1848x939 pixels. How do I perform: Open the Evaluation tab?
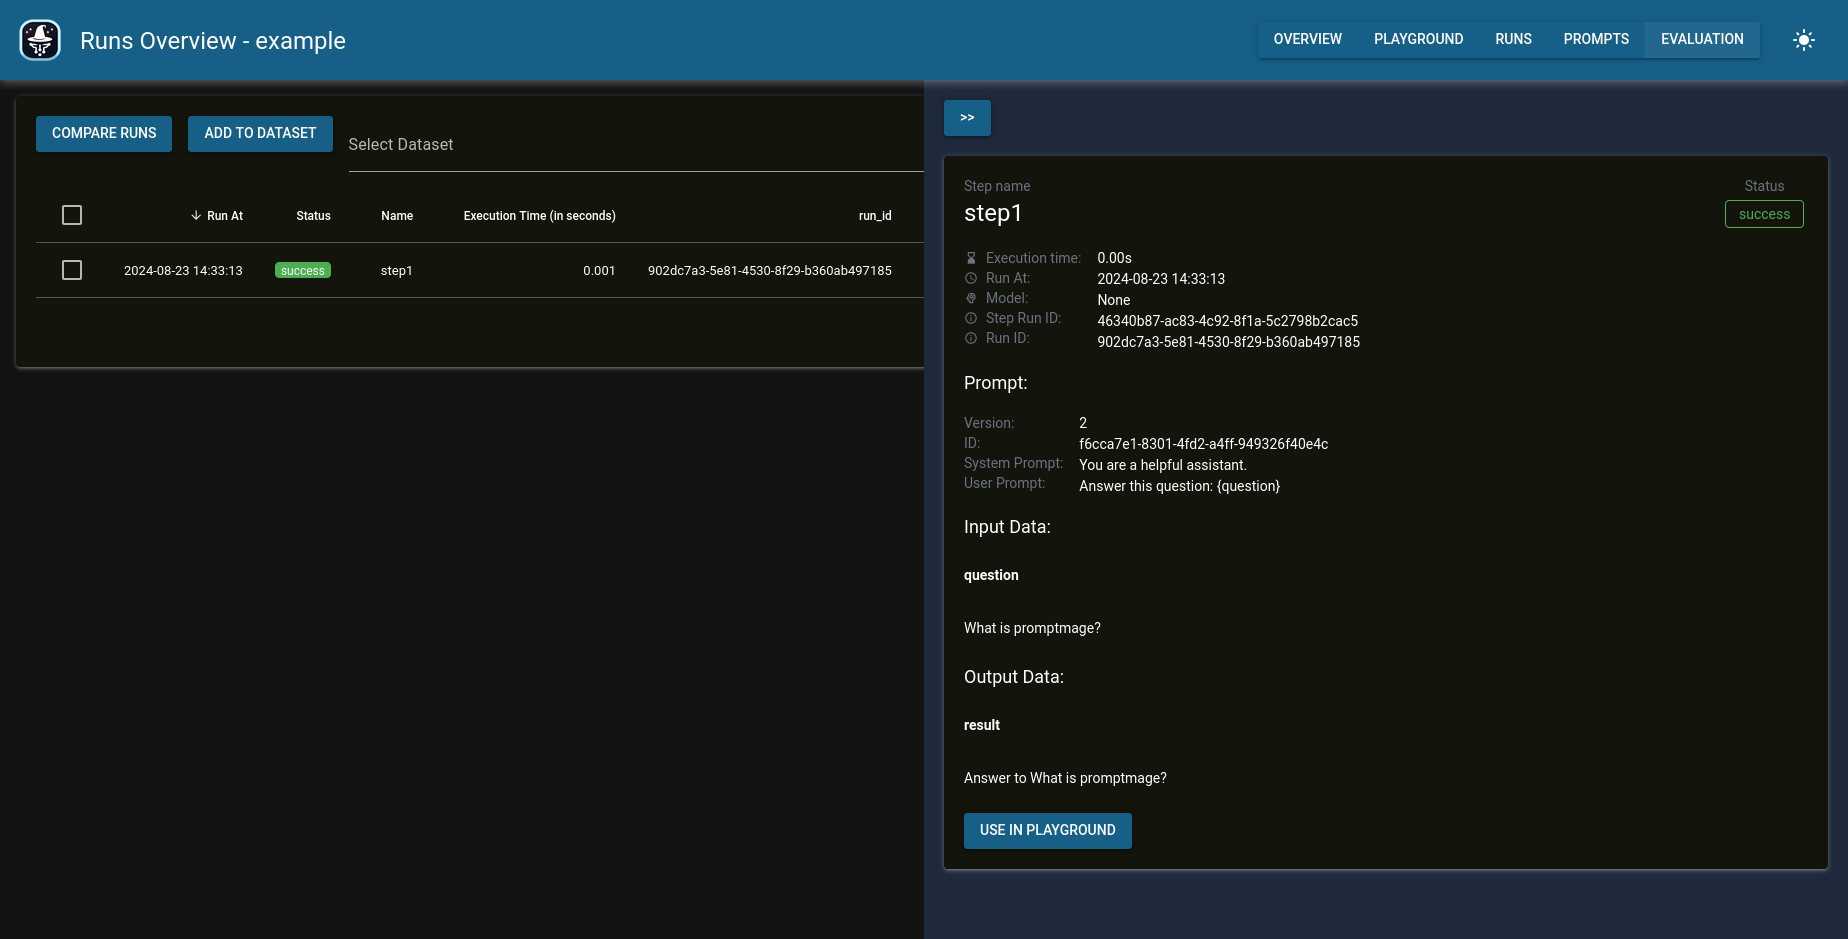(1702, 39)
